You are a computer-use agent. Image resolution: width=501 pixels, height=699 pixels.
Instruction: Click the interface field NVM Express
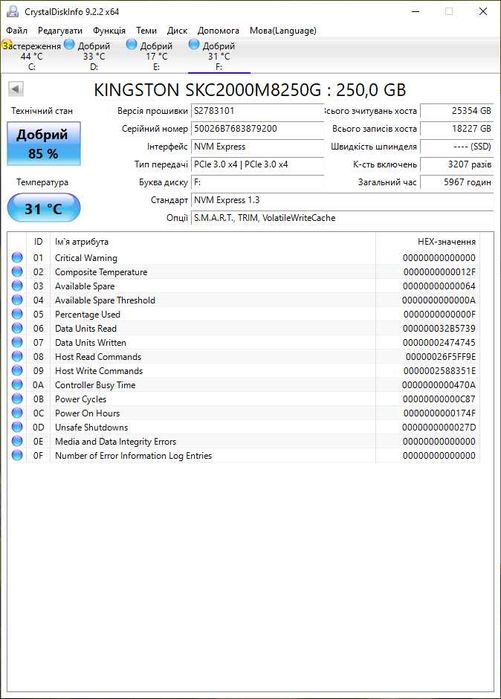(257, 147)
